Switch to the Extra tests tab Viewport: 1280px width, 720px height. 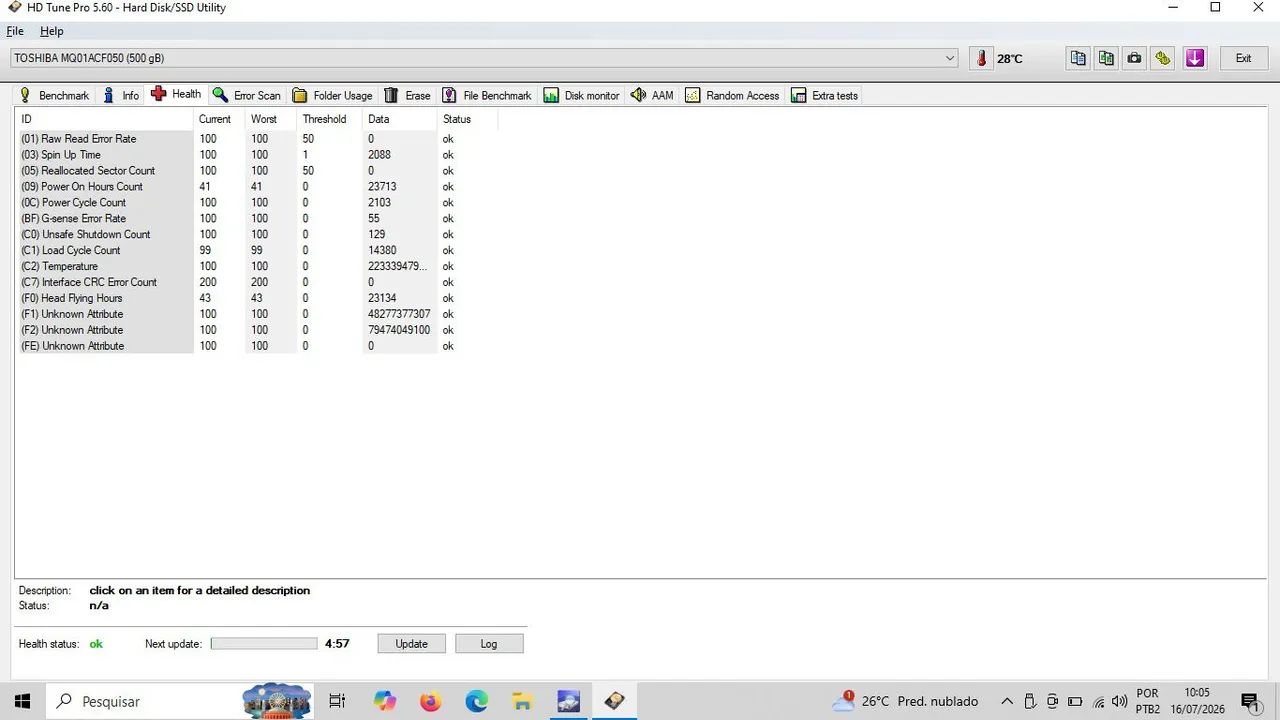click(x=825, y=96)
